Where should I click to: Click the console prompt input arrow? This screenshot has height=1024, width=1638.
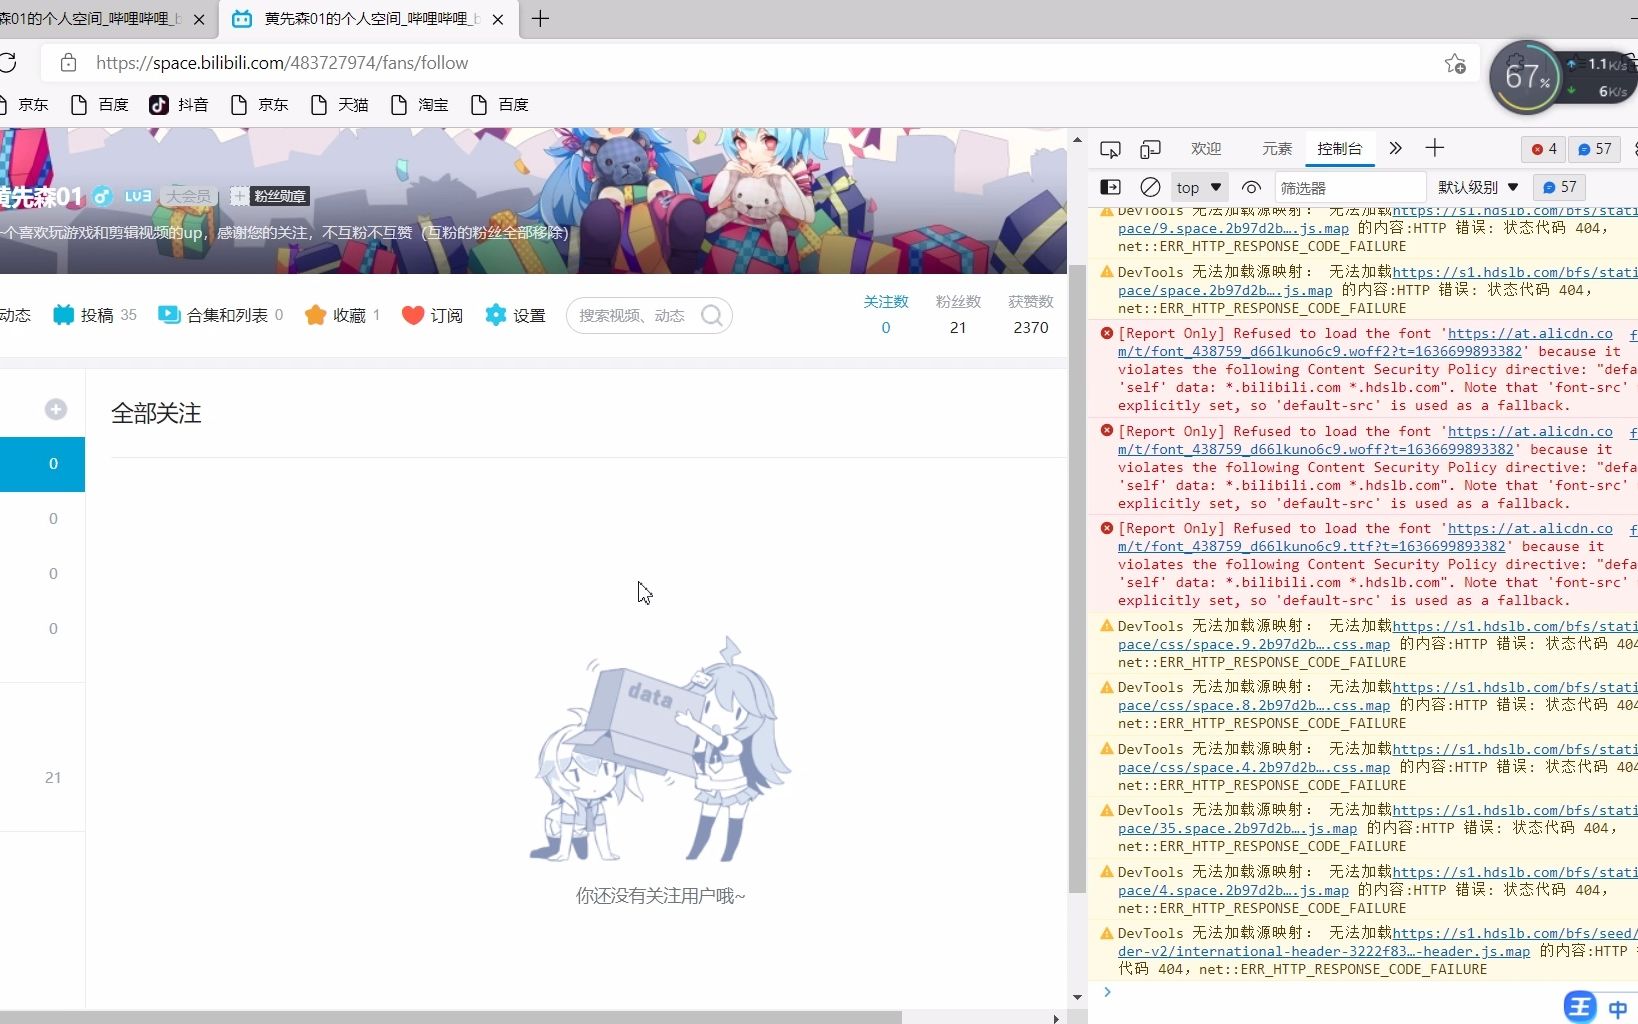pos(1107,992)
